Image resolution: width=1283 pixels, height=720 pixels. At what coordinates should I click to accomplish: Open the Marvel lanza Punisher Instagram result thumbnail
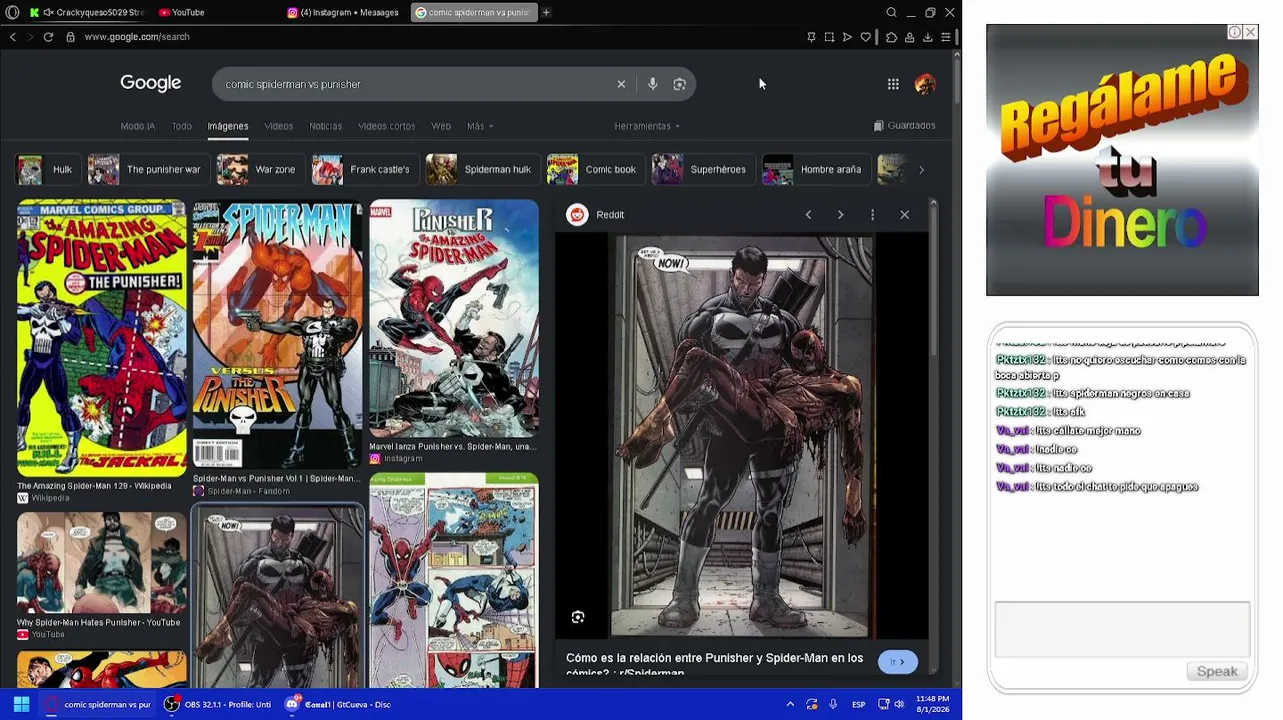coord(454,319)
